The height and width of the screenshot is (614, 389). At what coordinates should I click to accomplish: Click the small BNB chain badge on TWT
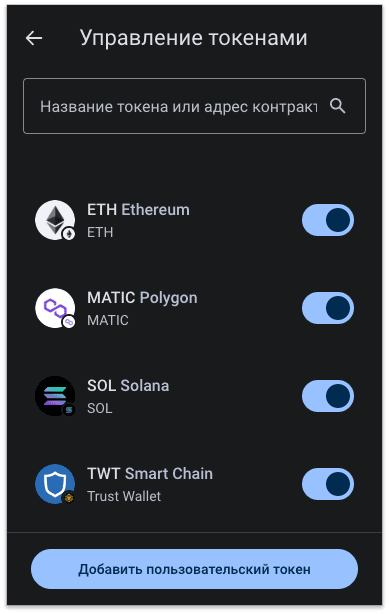click(x=69, y=498)
